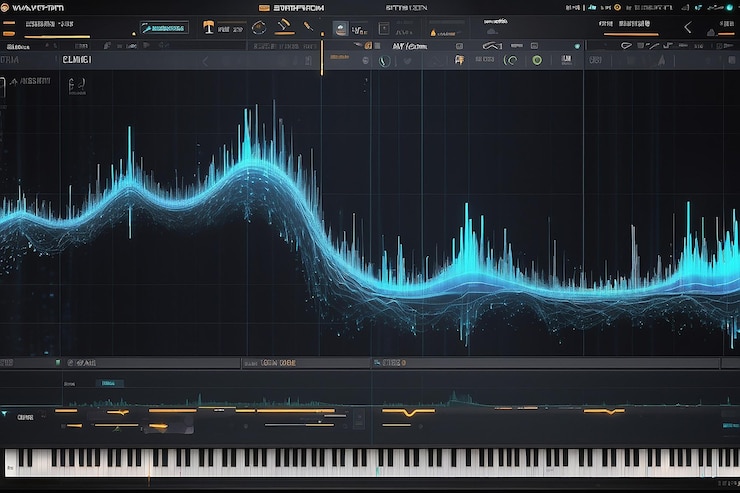This screenshot has width=740, height=493.
Task: Click the orange V-shaped automation curve
Action: [x=409, y=412]
